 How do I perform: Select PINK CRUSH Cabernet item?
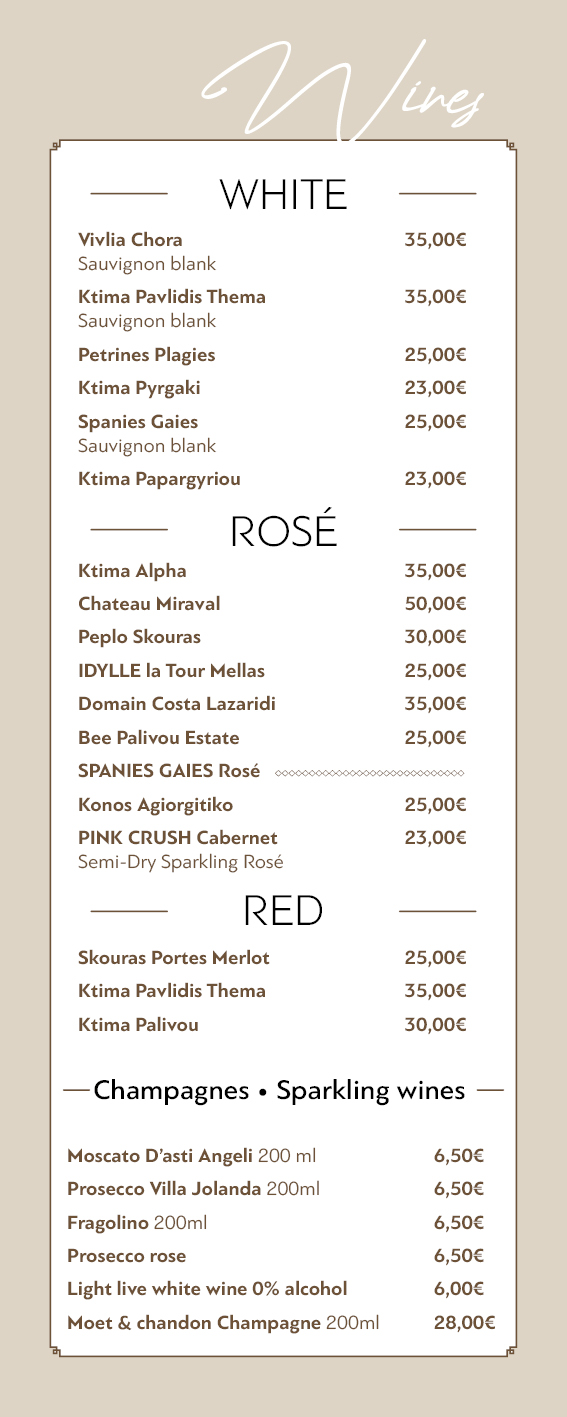click(178, 837)
